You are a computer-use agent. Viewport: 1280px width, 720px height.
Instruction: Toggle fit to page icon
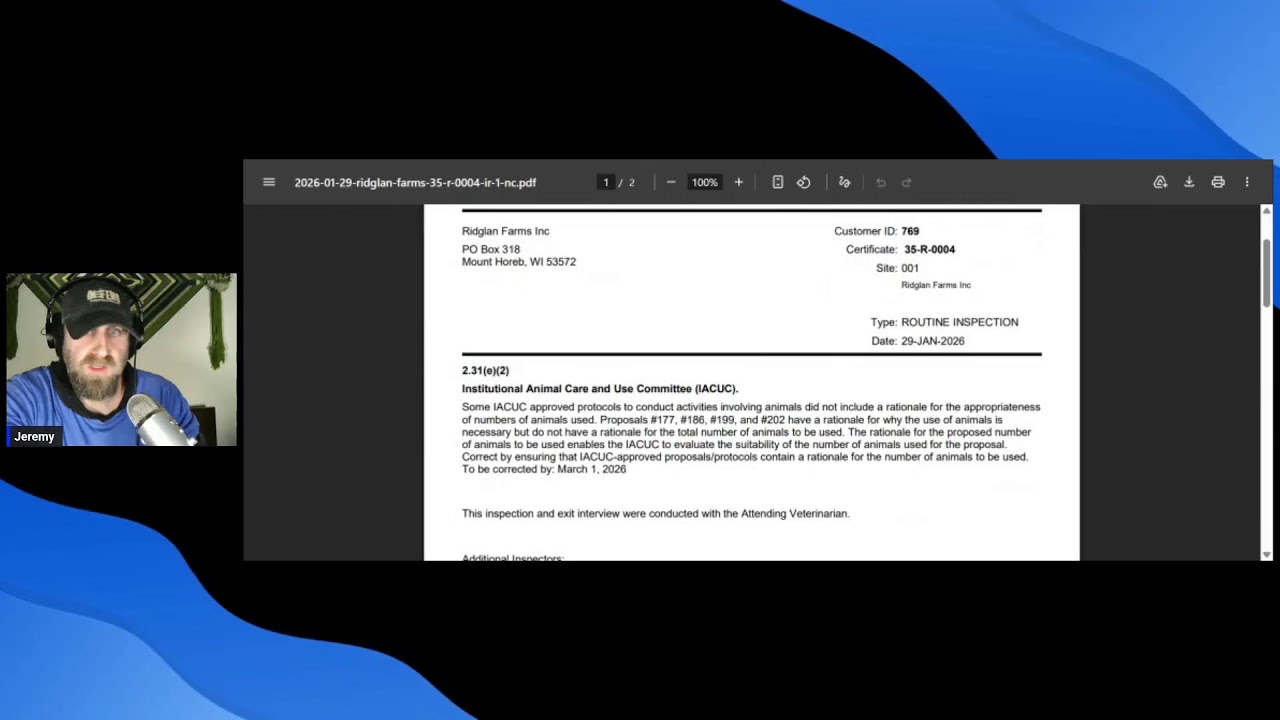(x=777, y=182)
